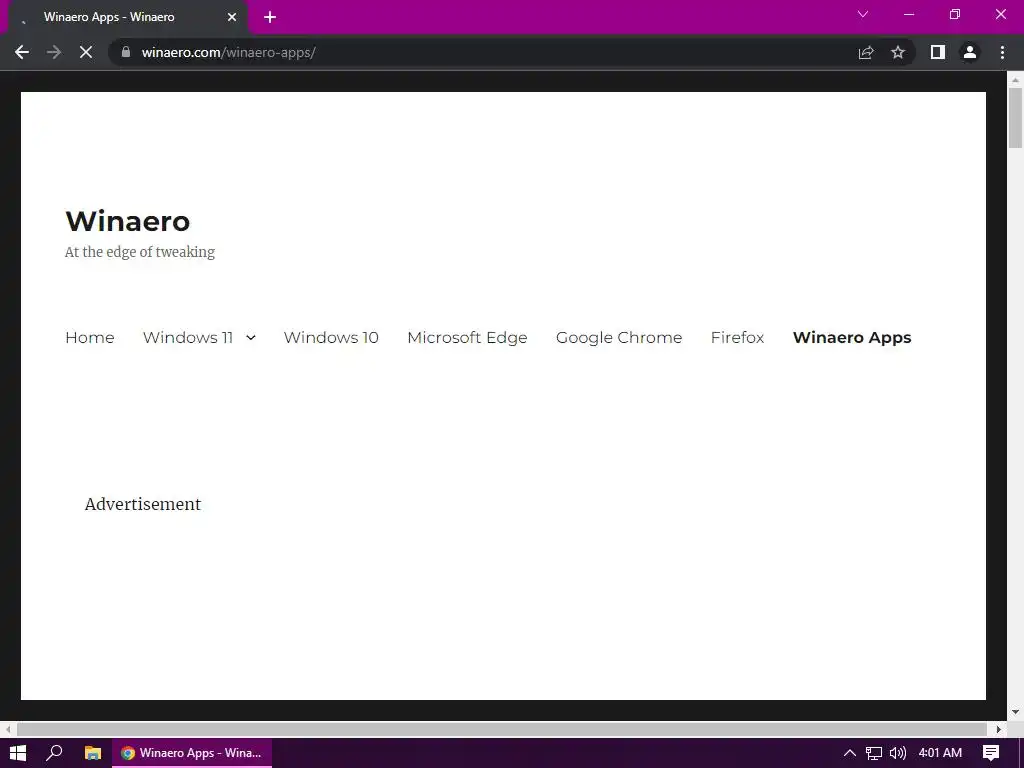Click the horizontal scrollbar thumb
This screenshot has height=768, width=1024.
click(x=502, y=729)
